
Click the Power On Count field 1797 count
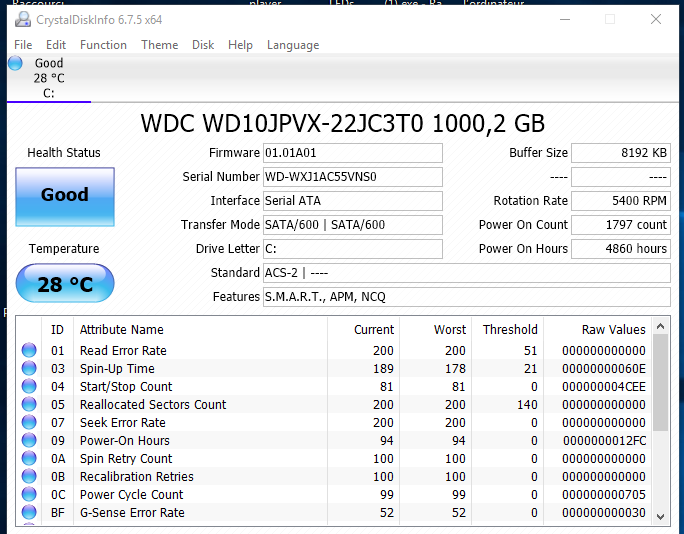(x=621, y=225)
